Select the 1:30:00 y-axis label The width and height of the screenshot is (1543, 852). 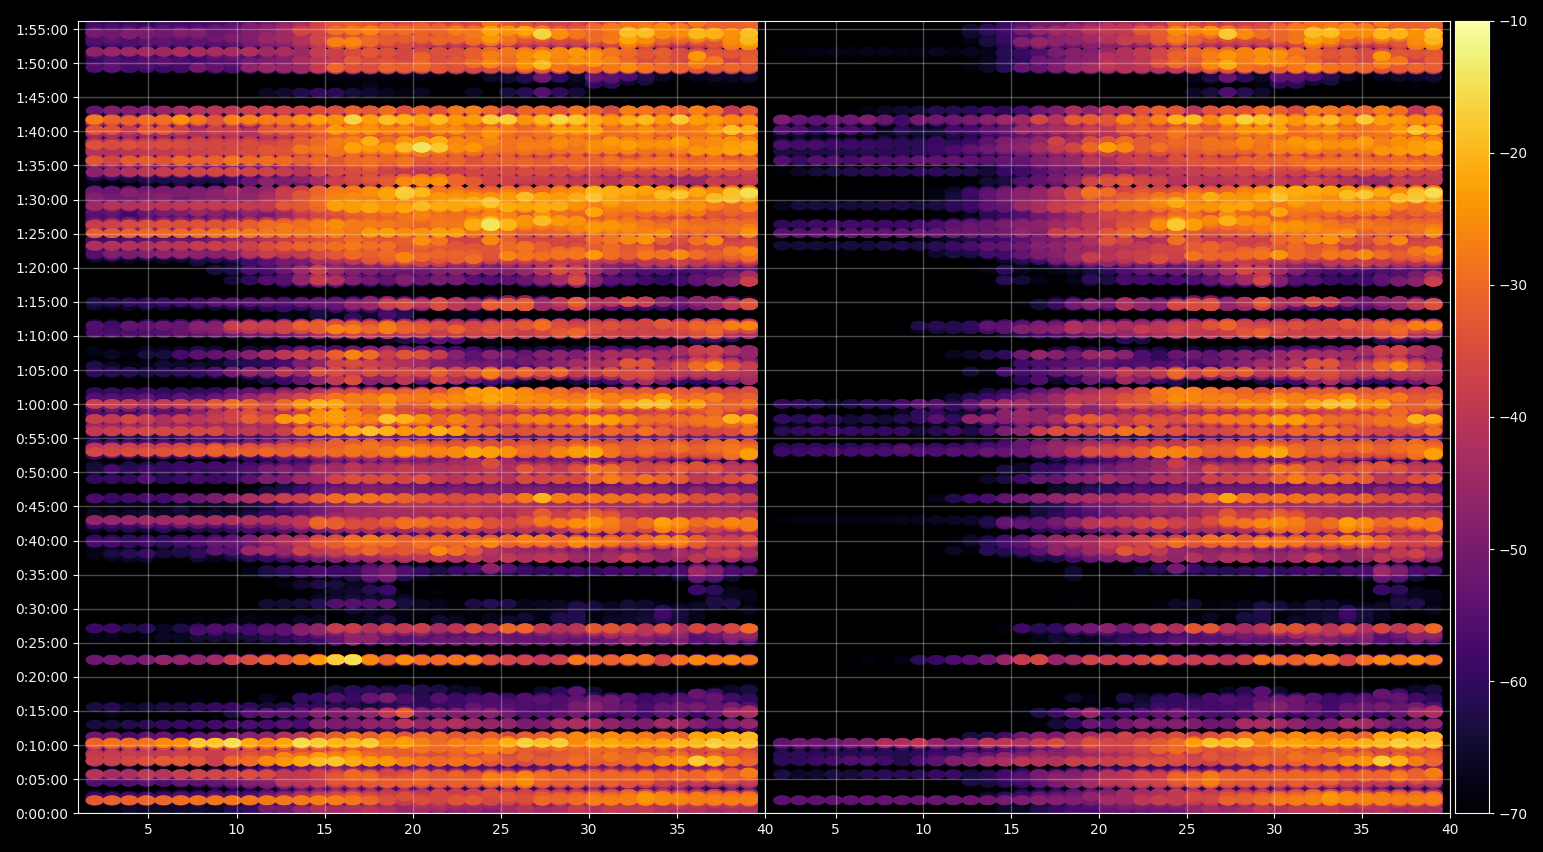(42, 200)
